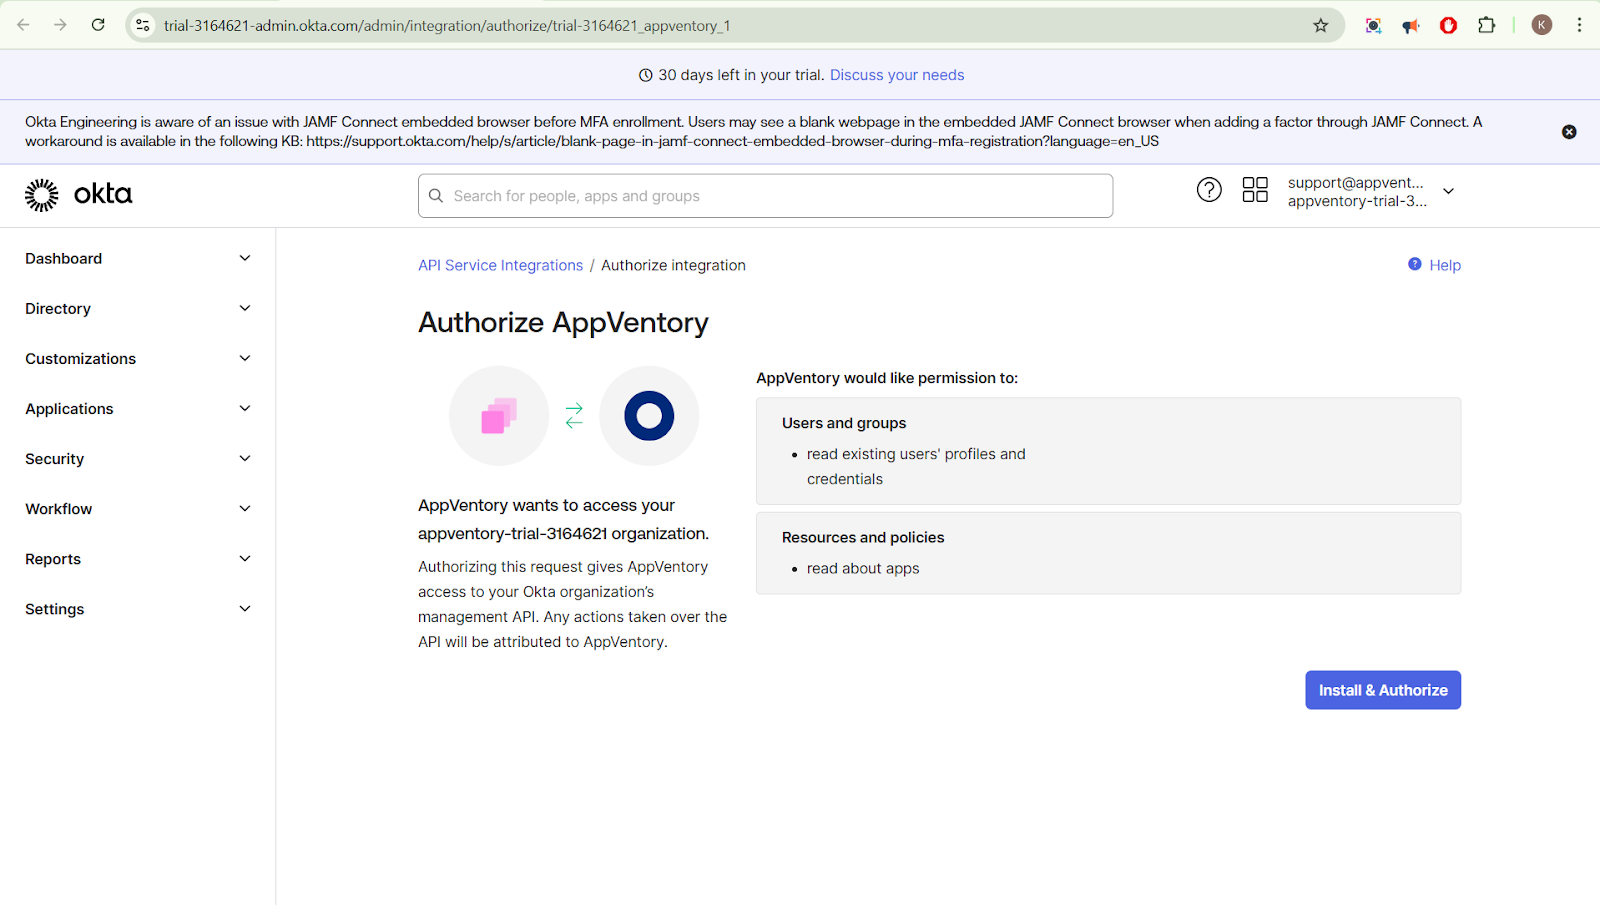1600x905 pixels.
Task: Expand the Reports menu chevron
Action: (x=245, y=558)
